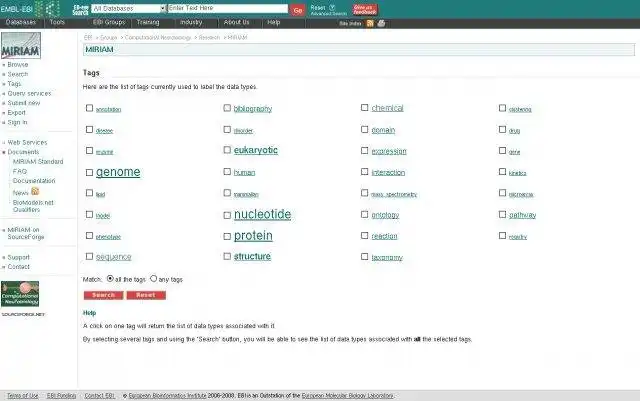Open the Tools menu
This screenshot has width=640, height=401.
pos(57,22)
